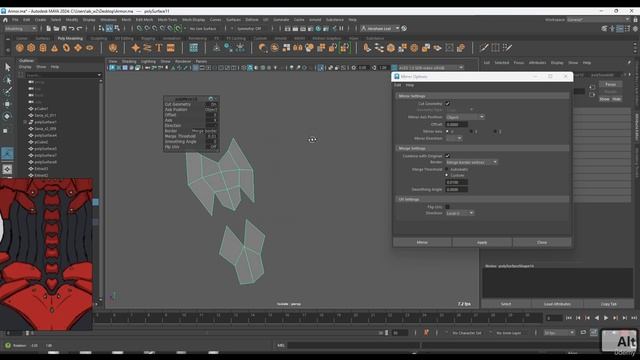Click the play forward button in playback controls

(x=606, y=318)
